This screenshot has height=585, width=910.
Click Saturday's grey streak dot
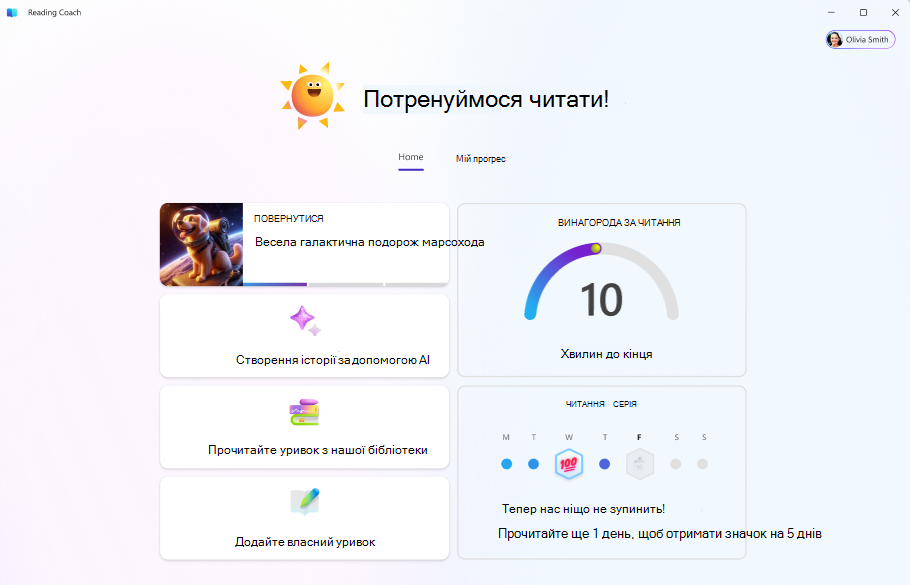pos(676,464)
